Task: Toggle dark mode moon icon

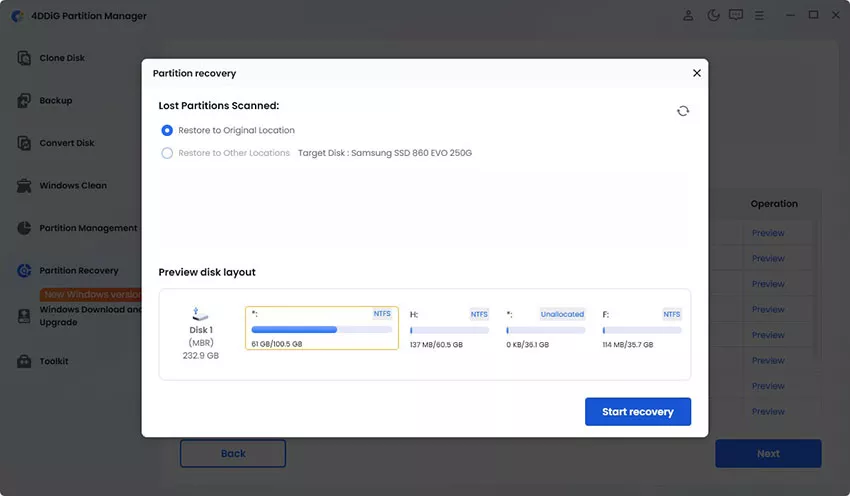Action: coord(713,15)
